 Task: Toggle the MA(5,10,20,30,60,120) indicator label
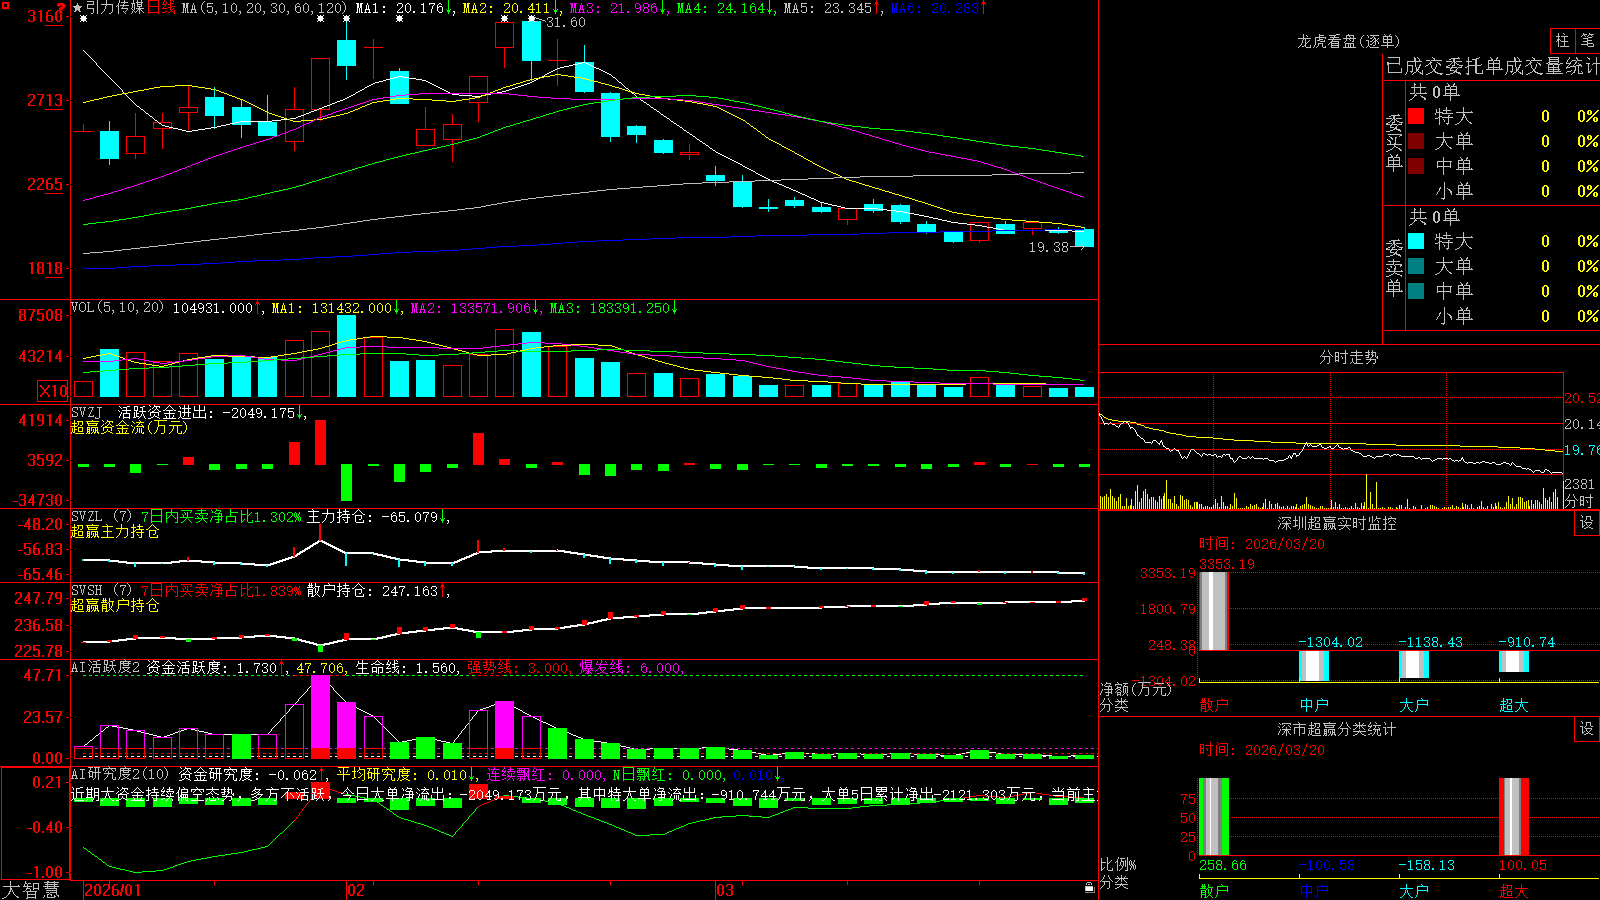click(x=265, y=8)
